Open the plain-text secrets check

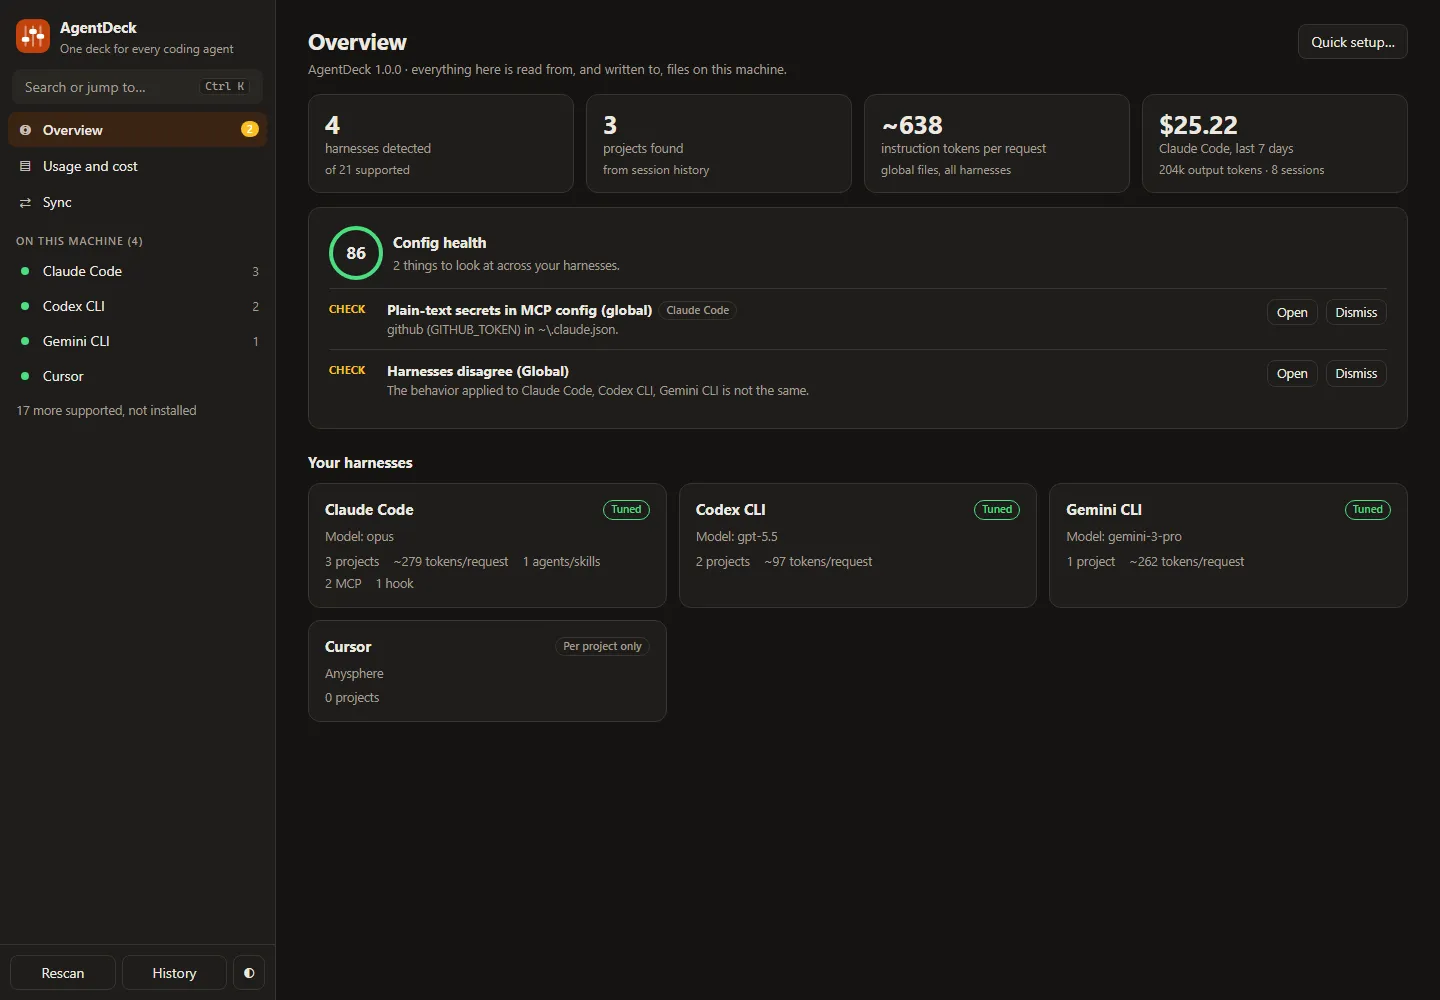point(1292,312)
